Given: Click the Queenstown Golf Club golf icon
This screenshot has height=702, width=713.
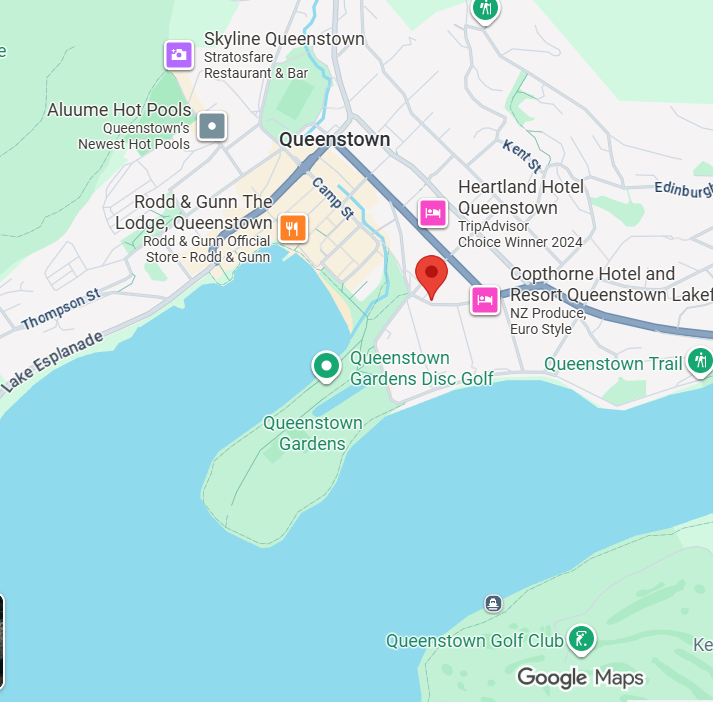Looking at the screenshot, I should tap(582, 639).
